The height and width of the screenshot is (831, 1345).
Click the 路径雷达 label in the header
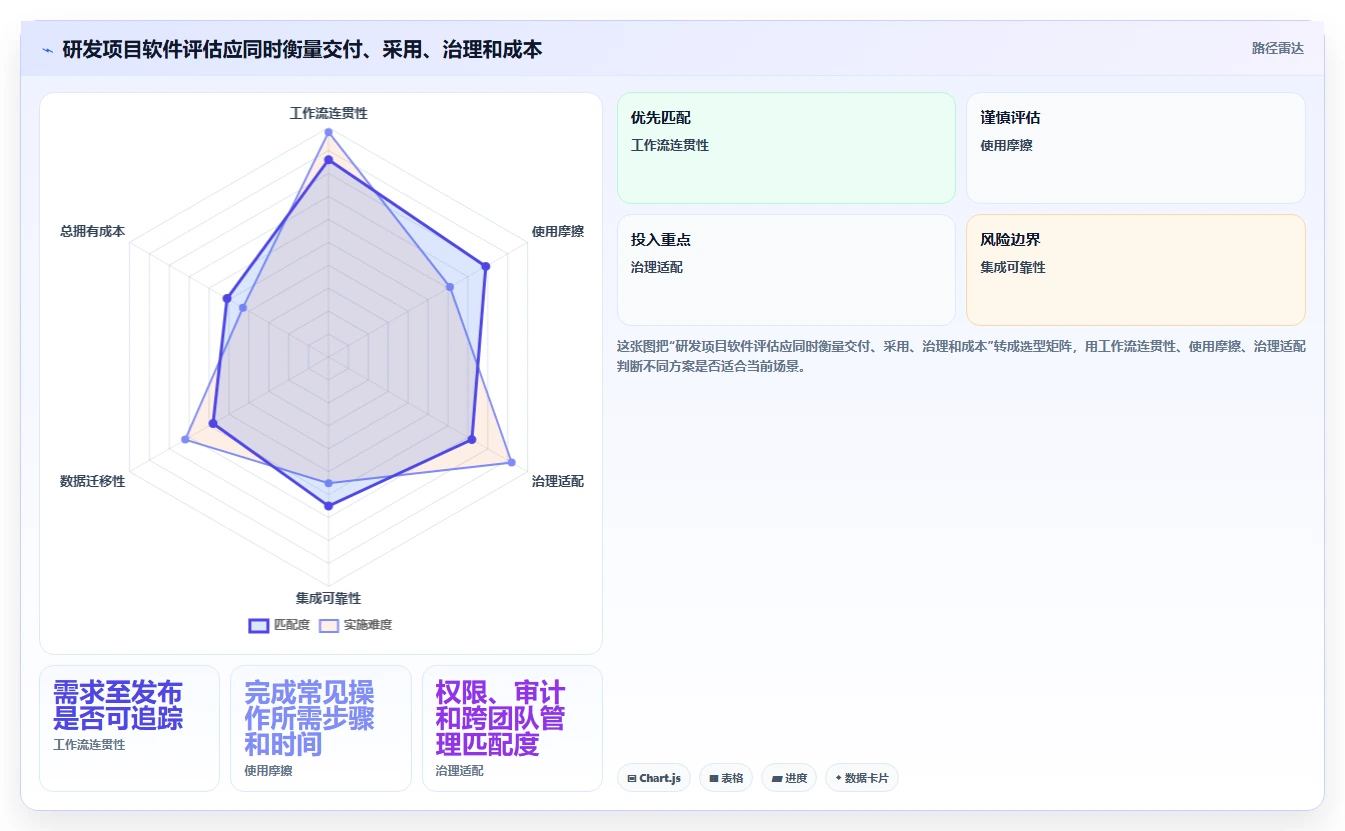(1277, 48)
